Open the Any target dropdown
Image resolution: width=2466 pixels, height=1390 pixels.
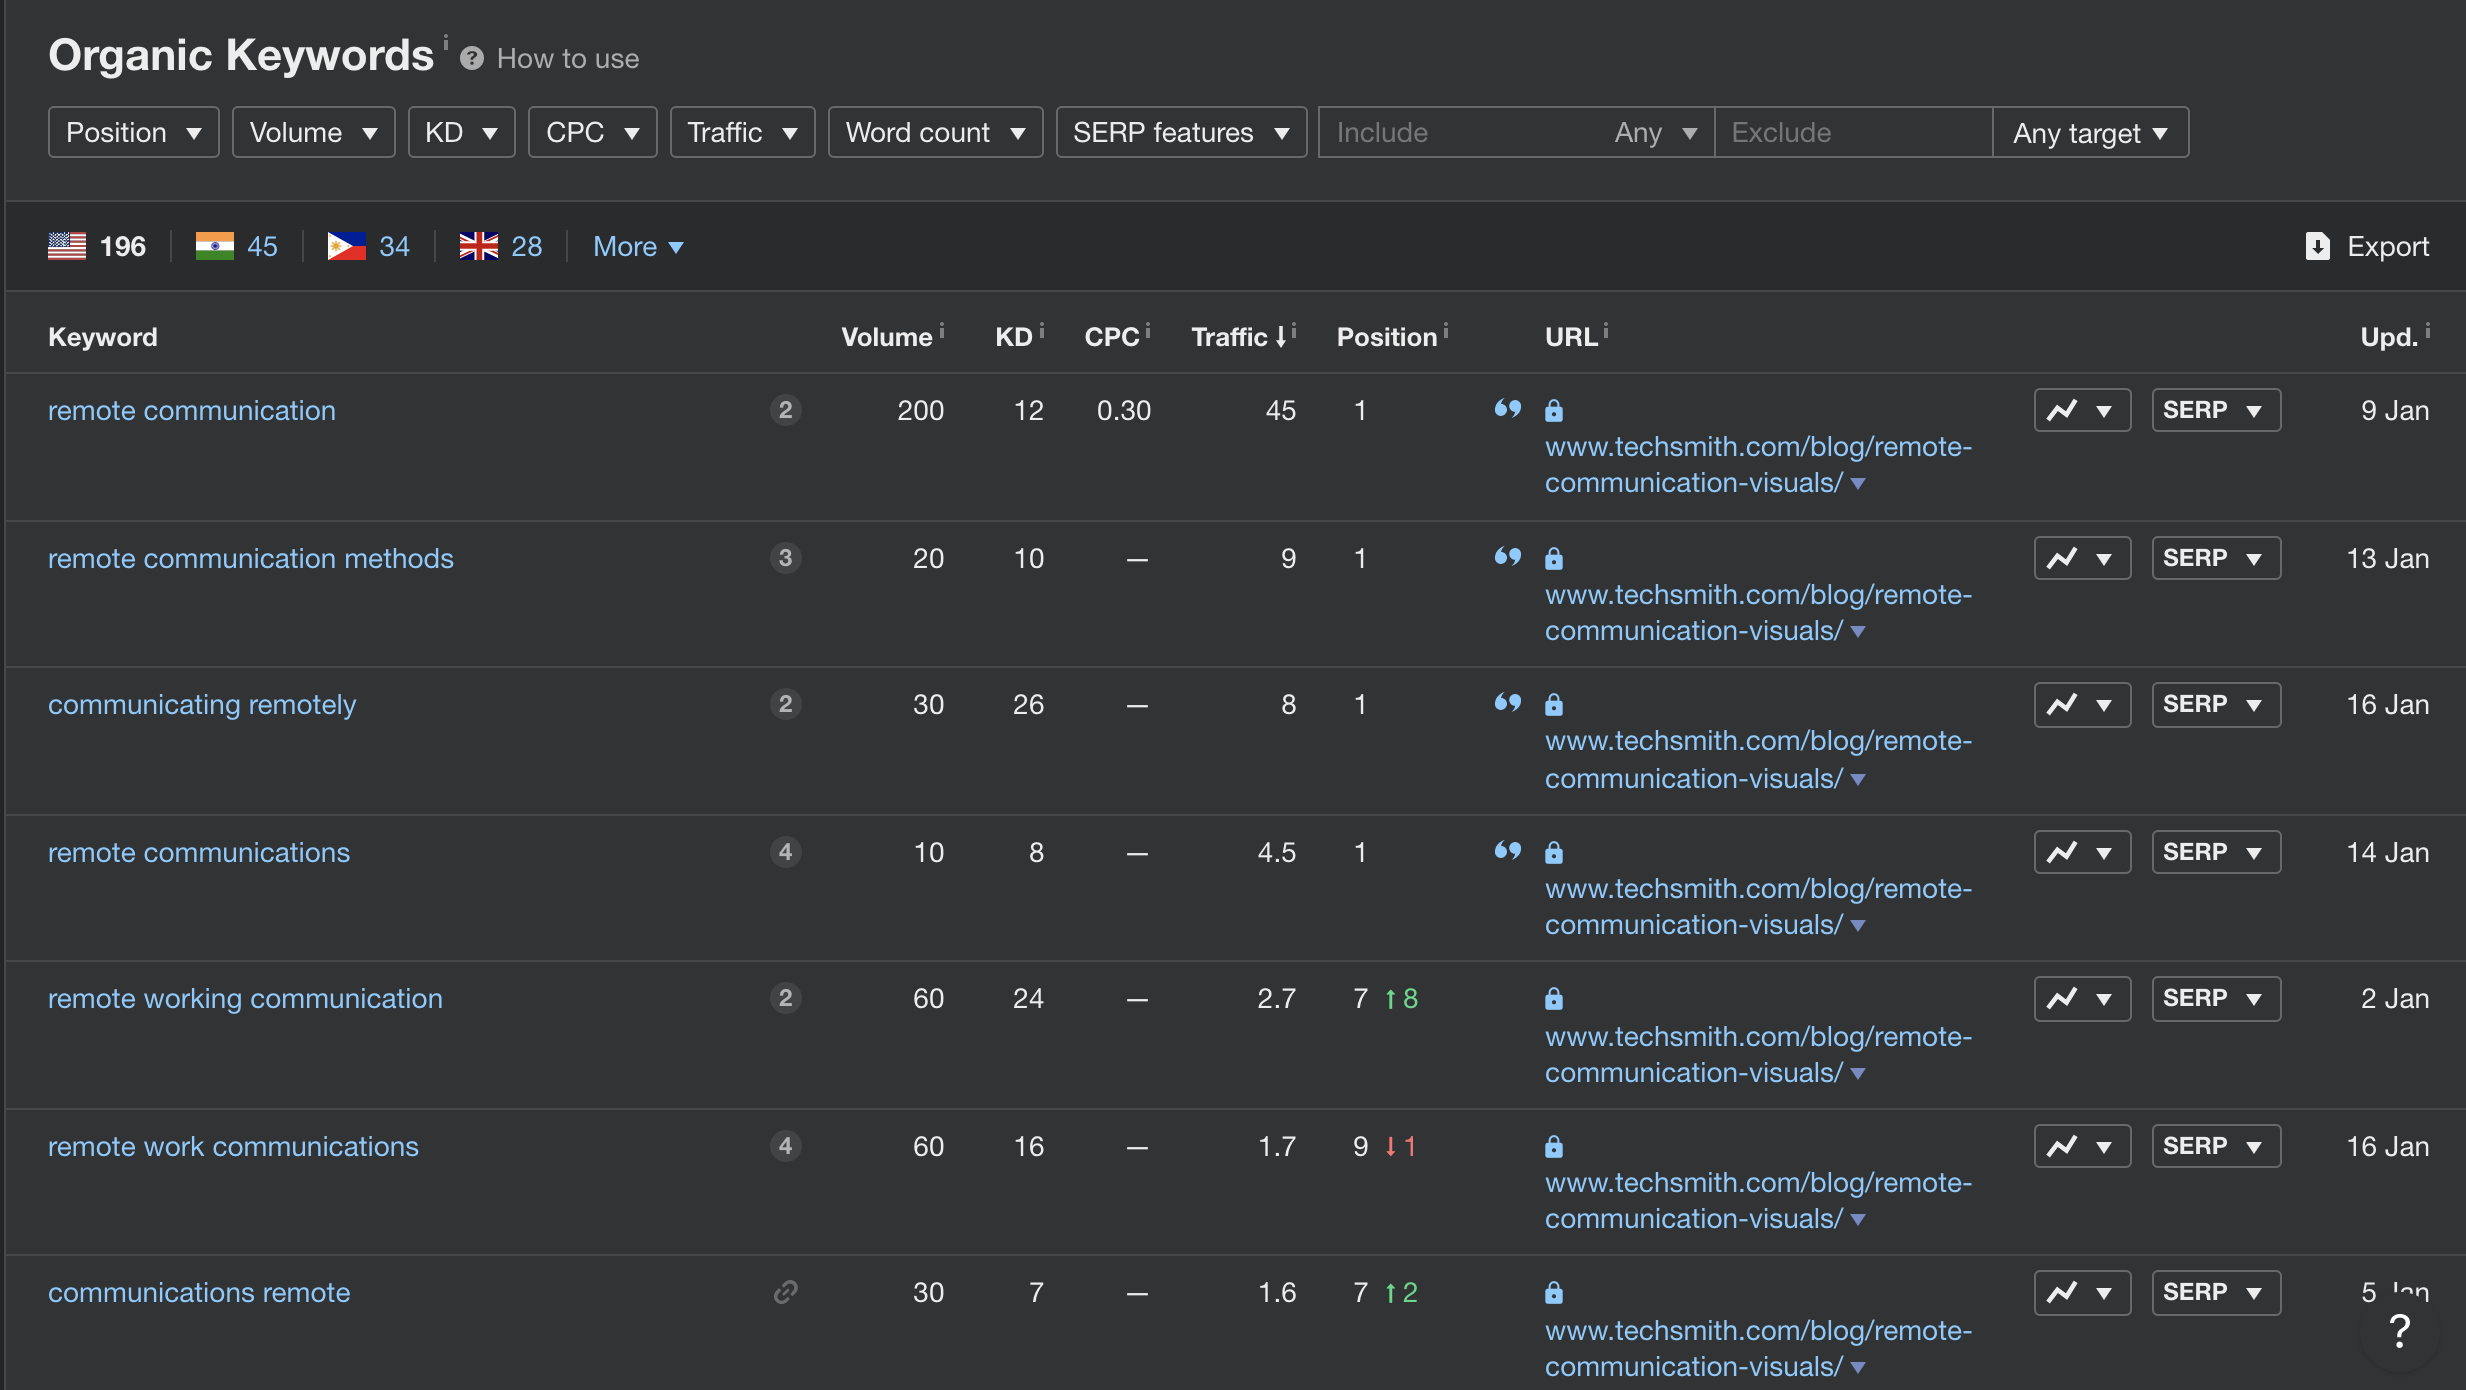(2089, 132)
